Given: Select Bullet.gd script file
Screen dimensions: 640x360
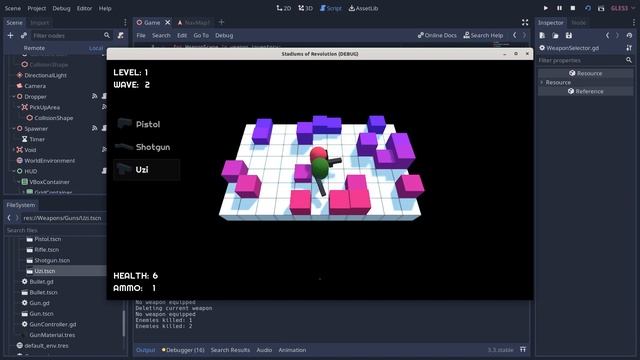Looking at the screenshot, I should [x=41, y=282].
